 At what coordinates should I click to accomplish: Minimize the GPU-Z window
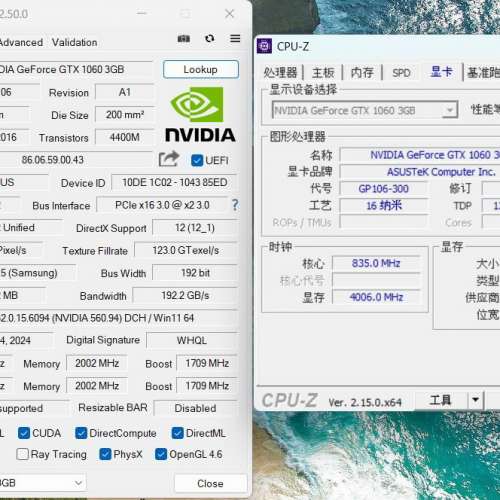(142, 14)
